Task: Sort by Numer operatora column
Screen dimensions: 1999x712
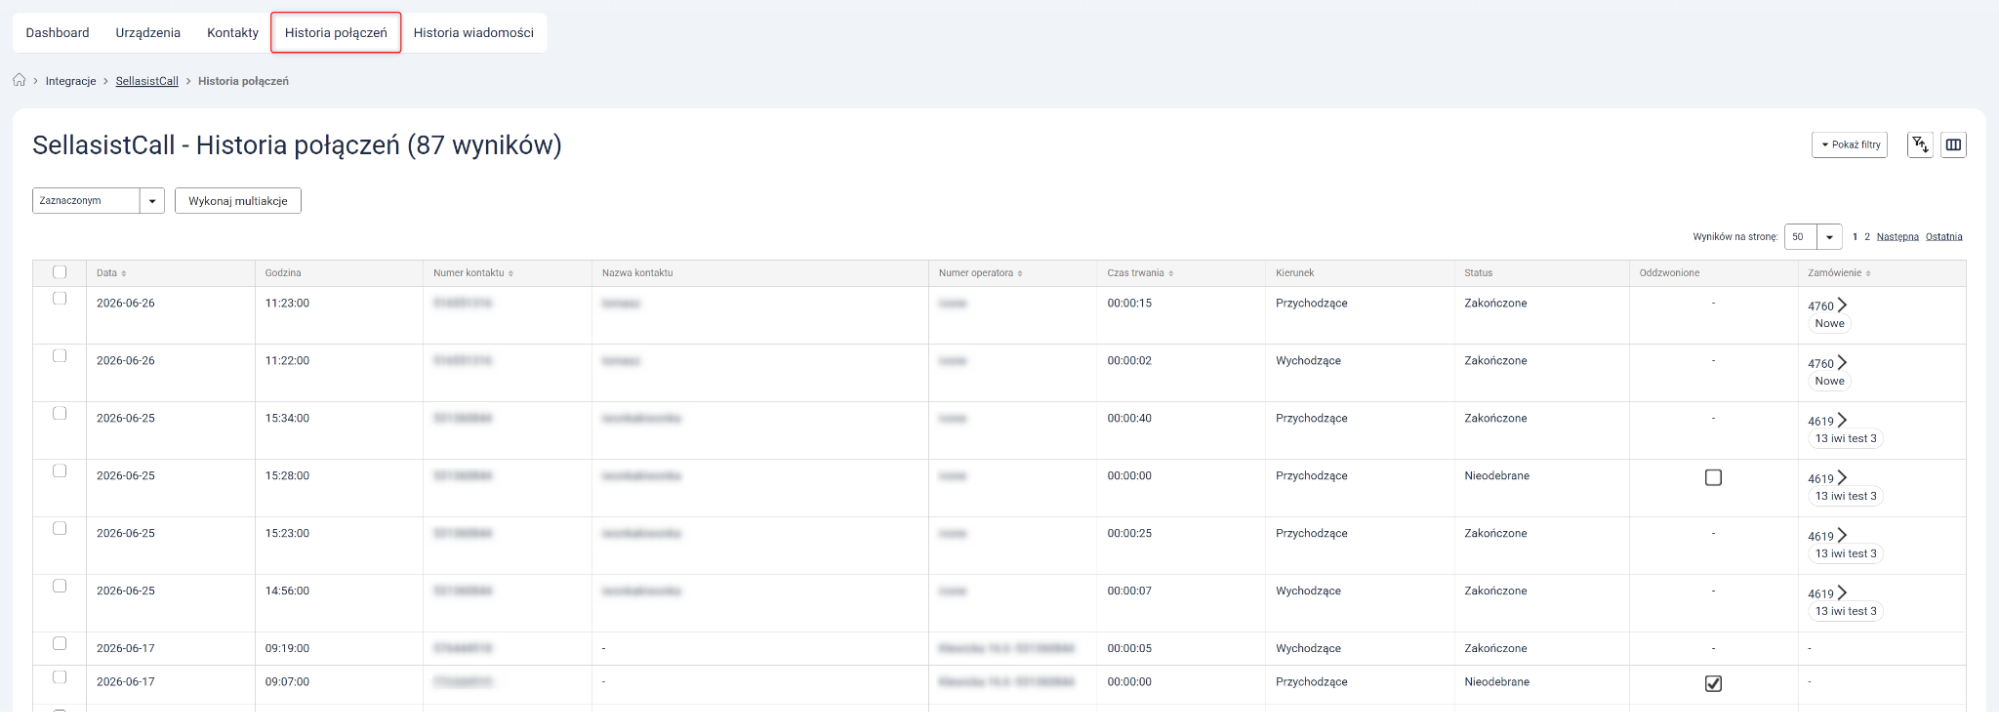Action: (980, 273)
